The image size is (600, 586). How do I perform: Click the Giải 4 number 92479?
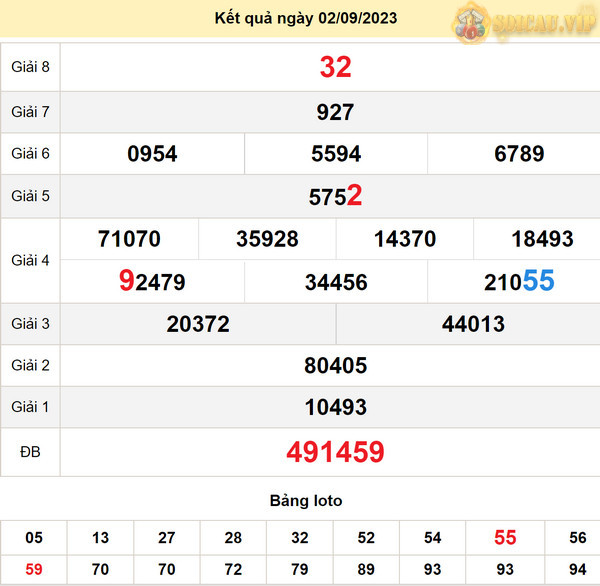(x=152, y=281)
